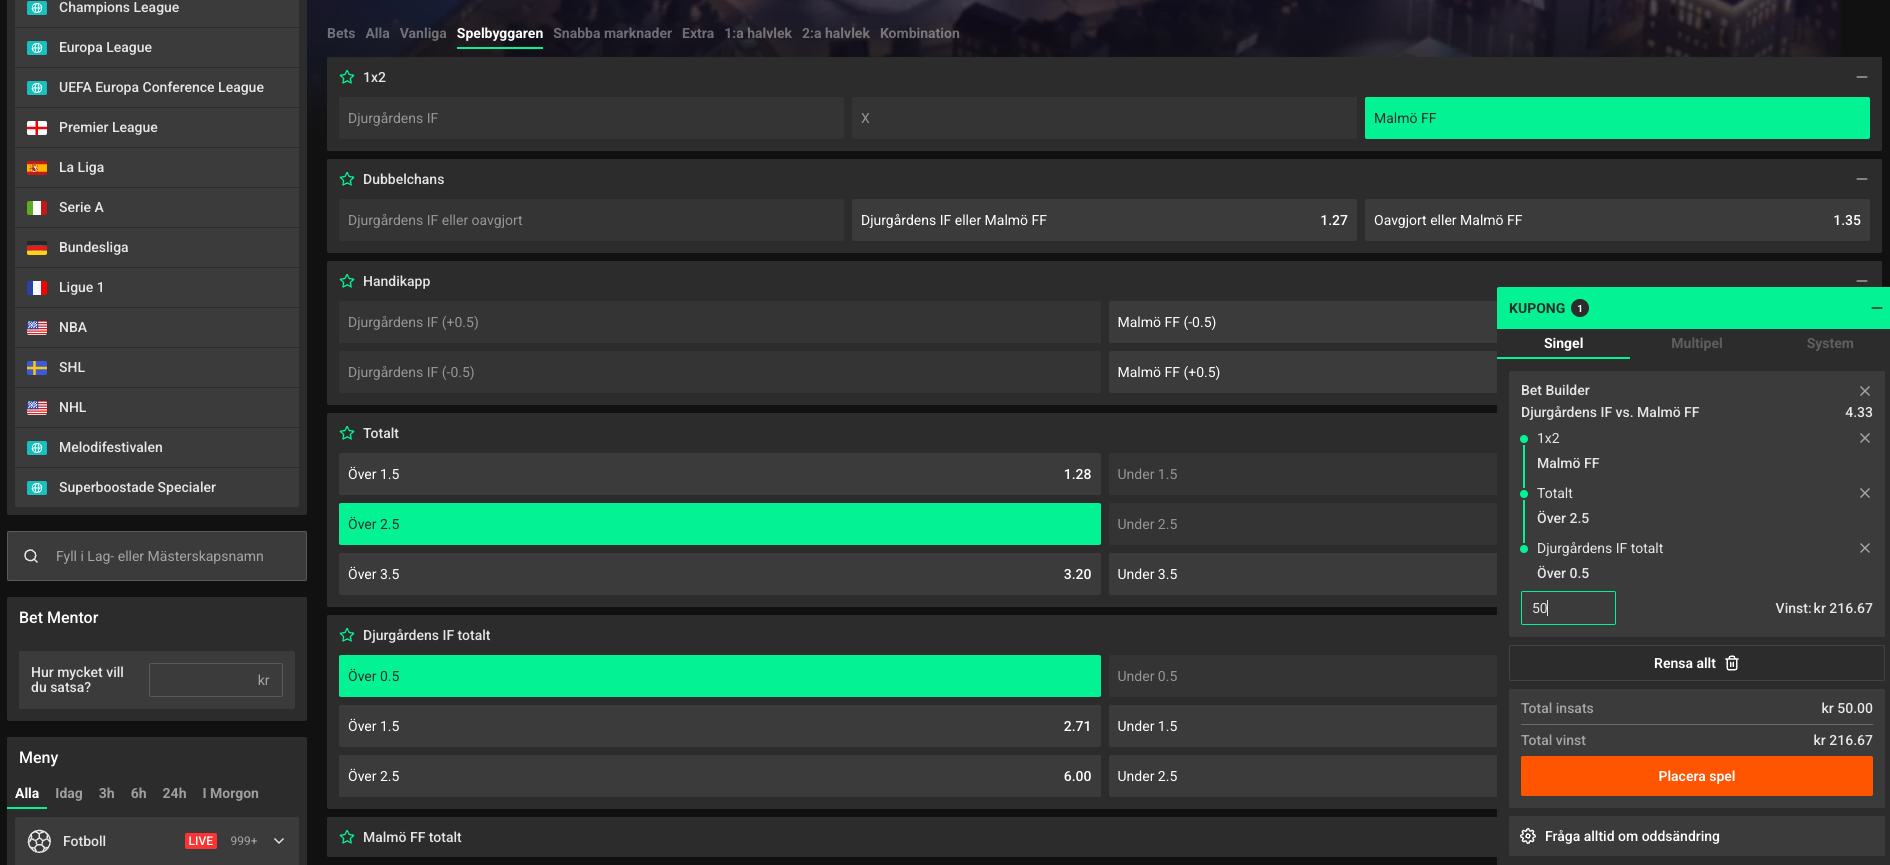Screen dimensions: 1890x865
Task: Open Serie A with Italy flag
Action: click(x=157, y=207)
